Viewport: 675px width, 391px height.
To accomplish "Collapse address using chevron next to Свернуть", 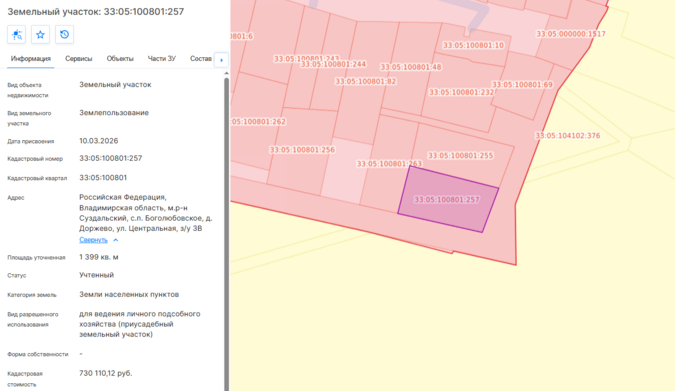I will pos(115,240).
